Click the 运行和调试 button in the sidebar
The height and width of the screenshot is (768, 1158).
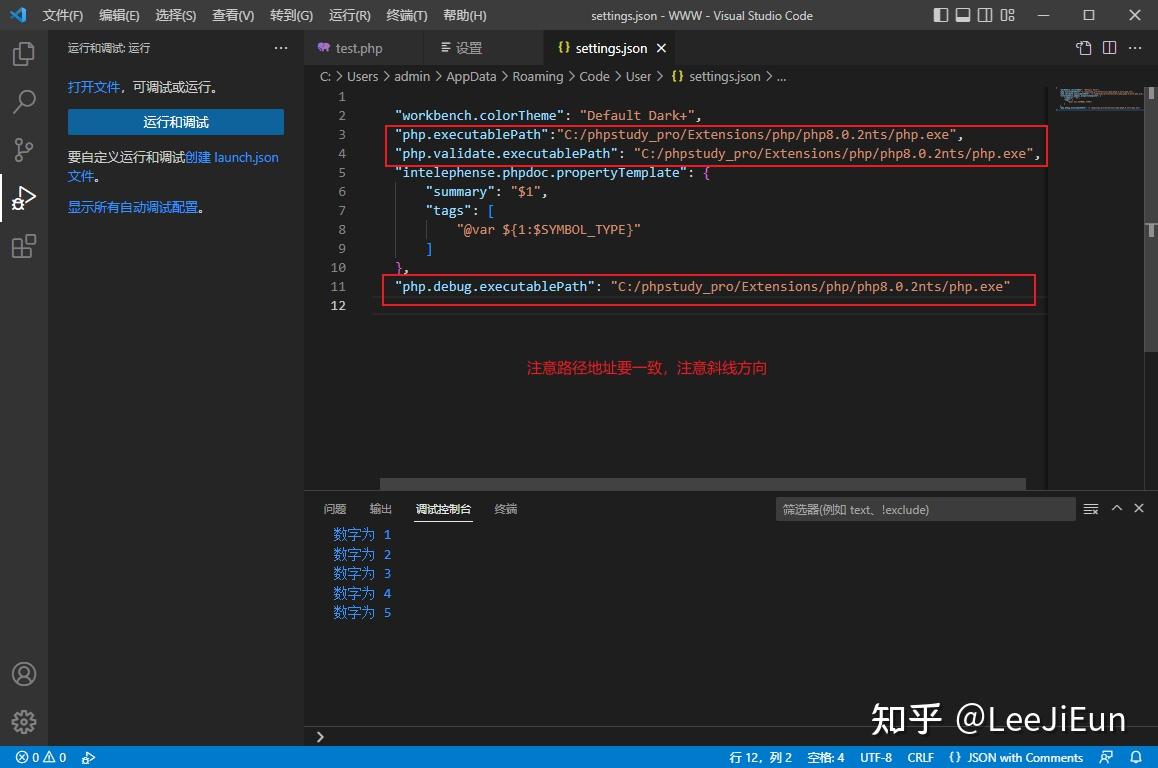point(175,121)
